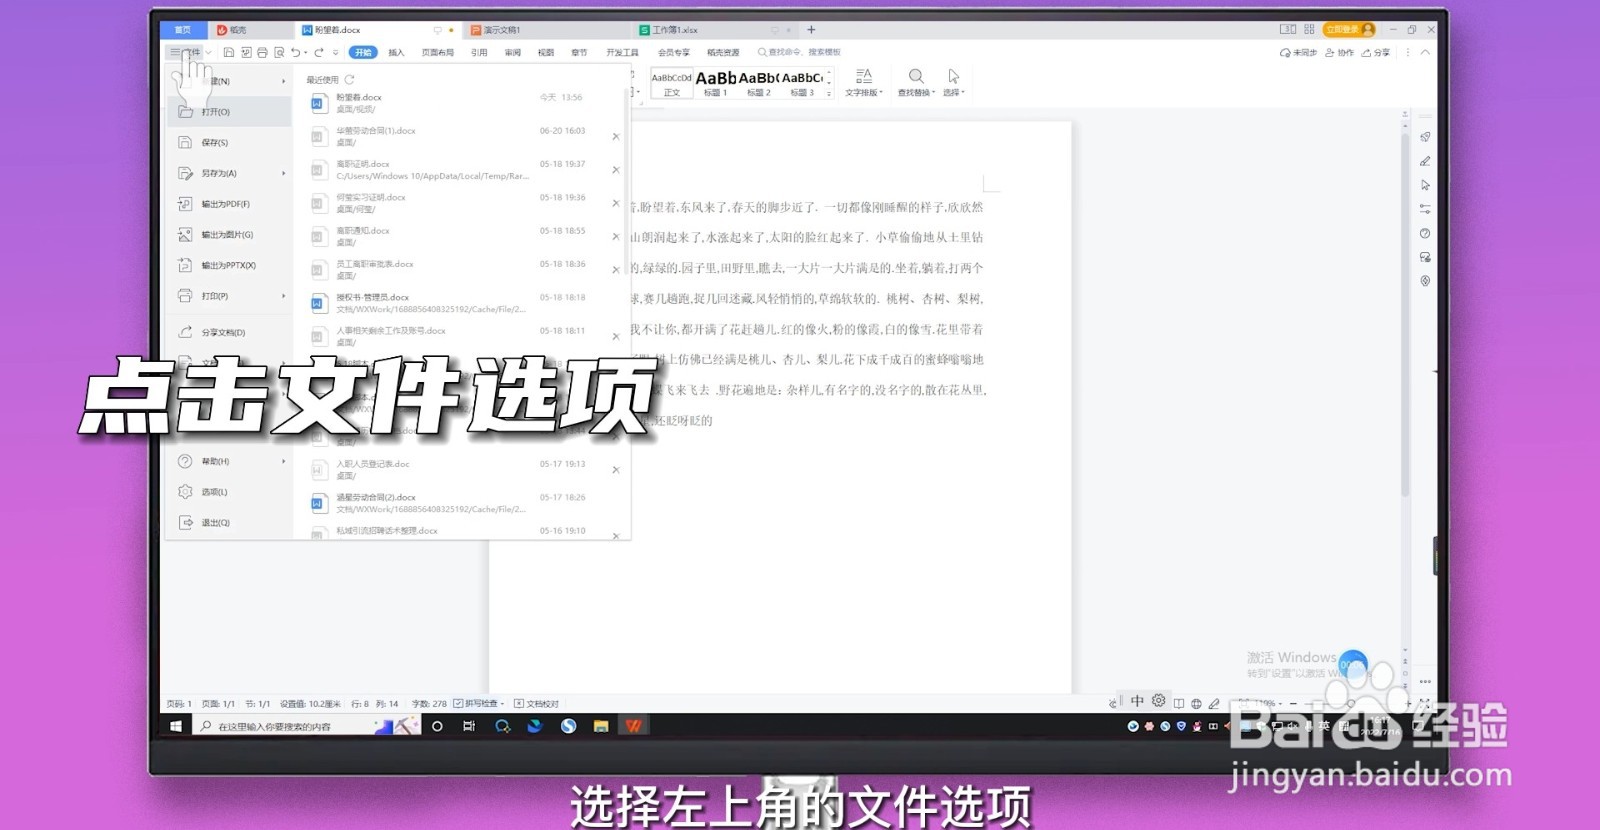Click the 协作 collaborate button
Viewport: 1600px width, 830px height.
coord(1339,53)
